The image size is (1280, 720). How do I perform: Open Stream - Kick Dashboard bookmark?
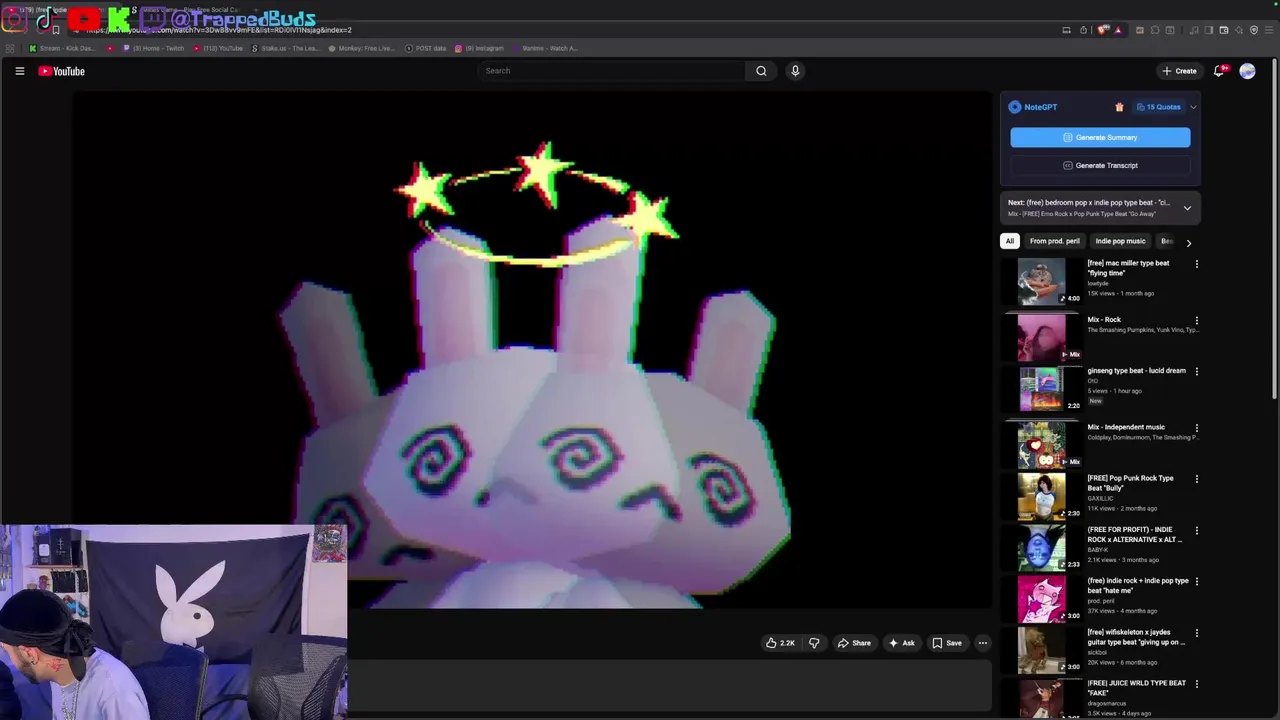click(x=63, y=48)
